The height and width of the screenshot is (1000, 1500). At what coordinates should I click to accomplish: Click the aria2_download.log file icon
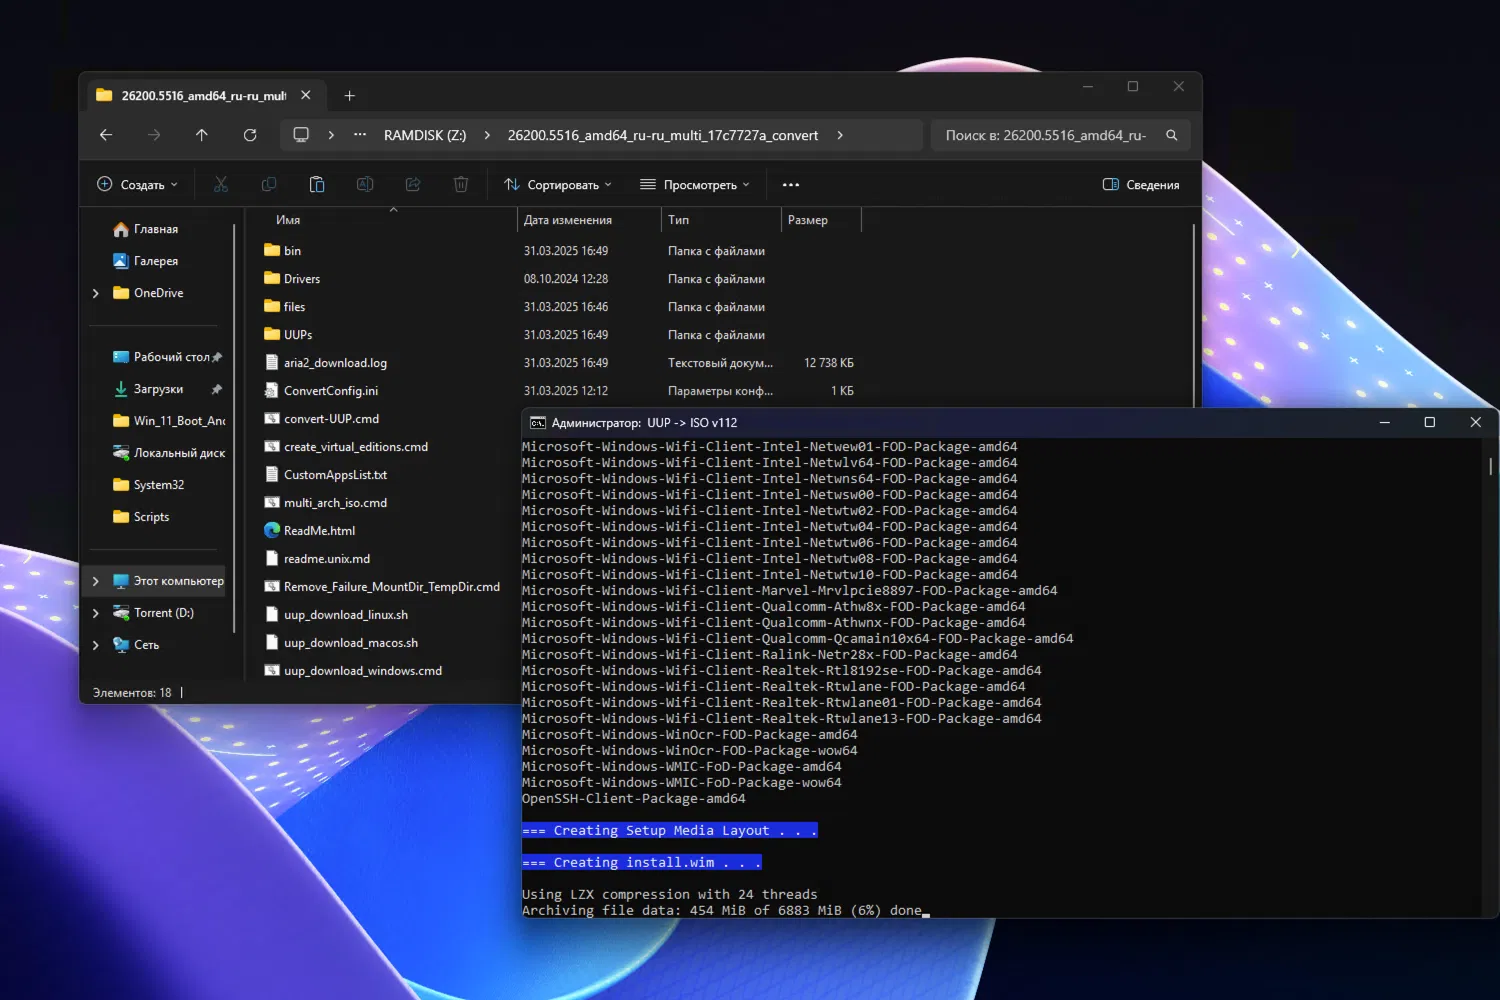pyautogui.click(x=272, y=362)
